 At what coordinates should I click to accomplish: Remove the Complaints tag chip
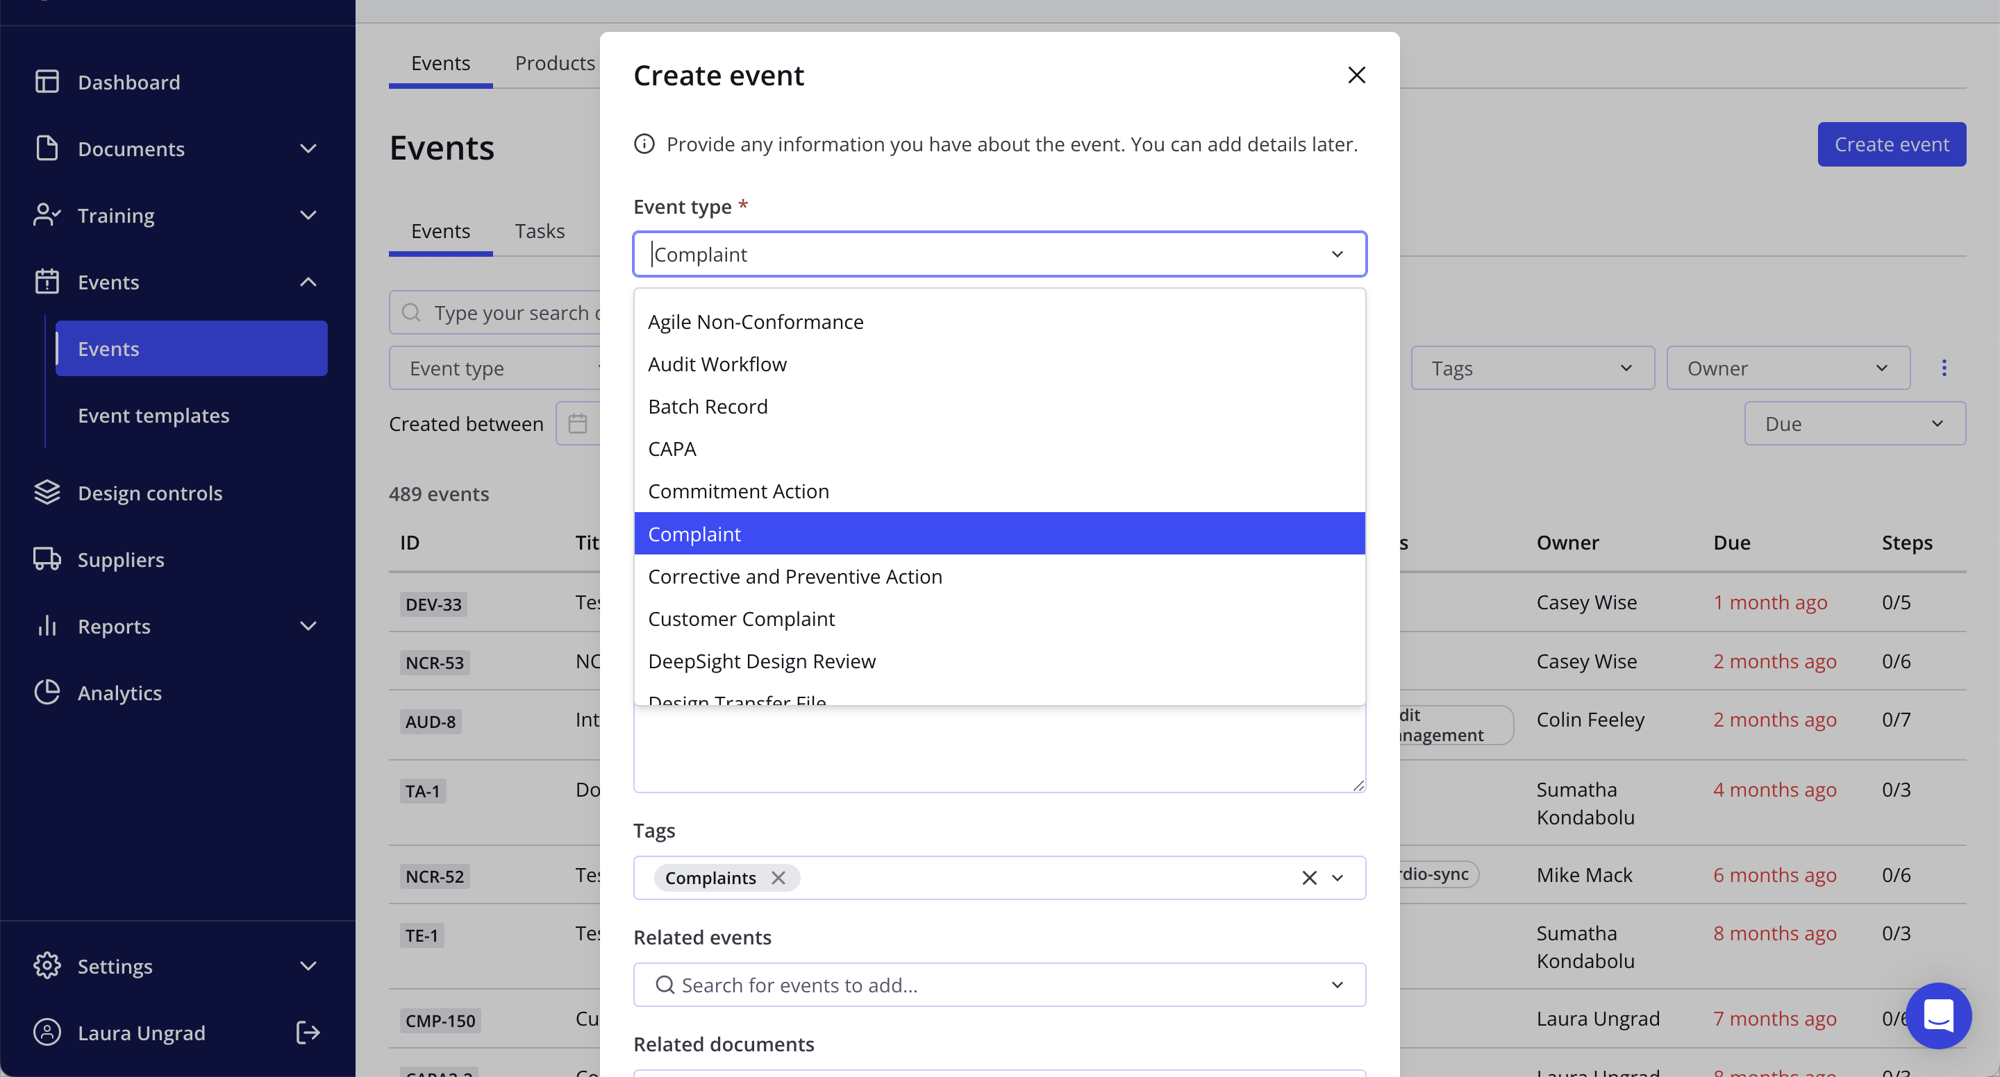coord(779,877)
